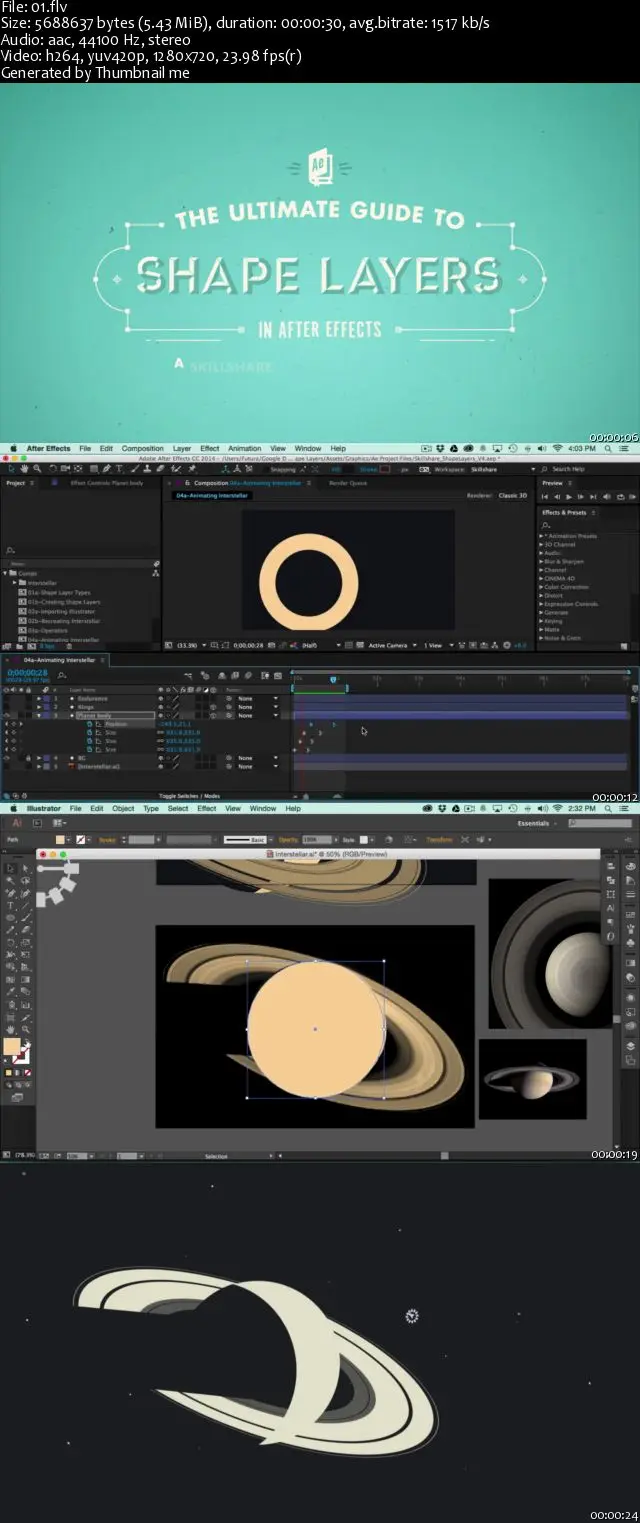Open the 1 View layout dropdown
This screenshot has height=1523, width=640.
[438, 645]
